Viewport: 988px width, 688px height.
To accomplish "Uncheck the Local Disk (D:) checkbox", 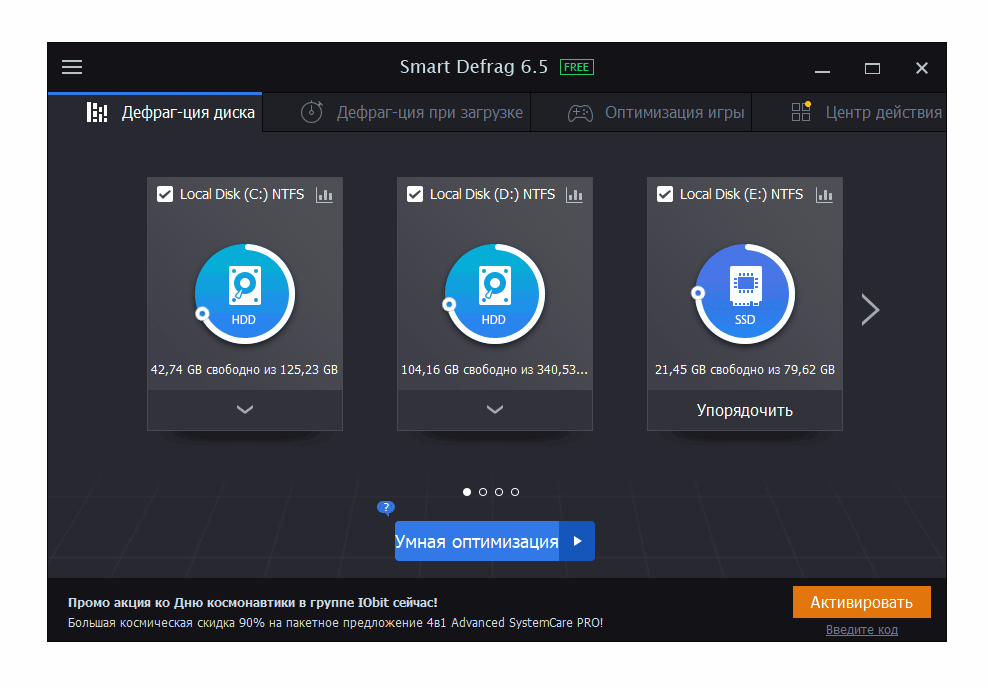I will (x=416, y=195).
